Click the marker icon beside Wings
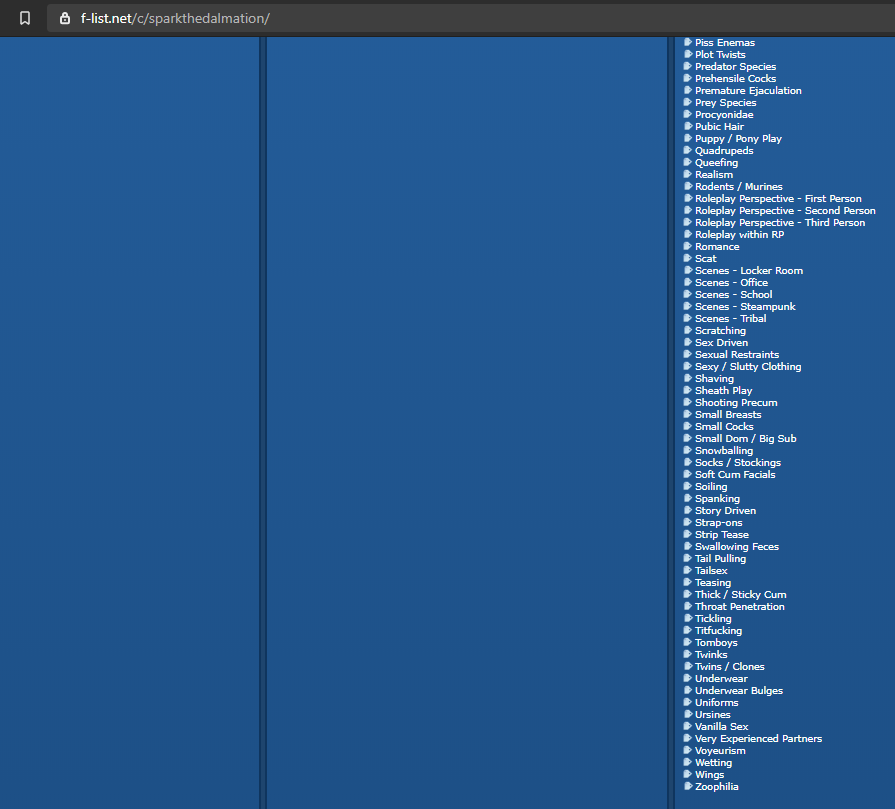The height and width of the screenshot is (809, 895). [x=688, y=774]
